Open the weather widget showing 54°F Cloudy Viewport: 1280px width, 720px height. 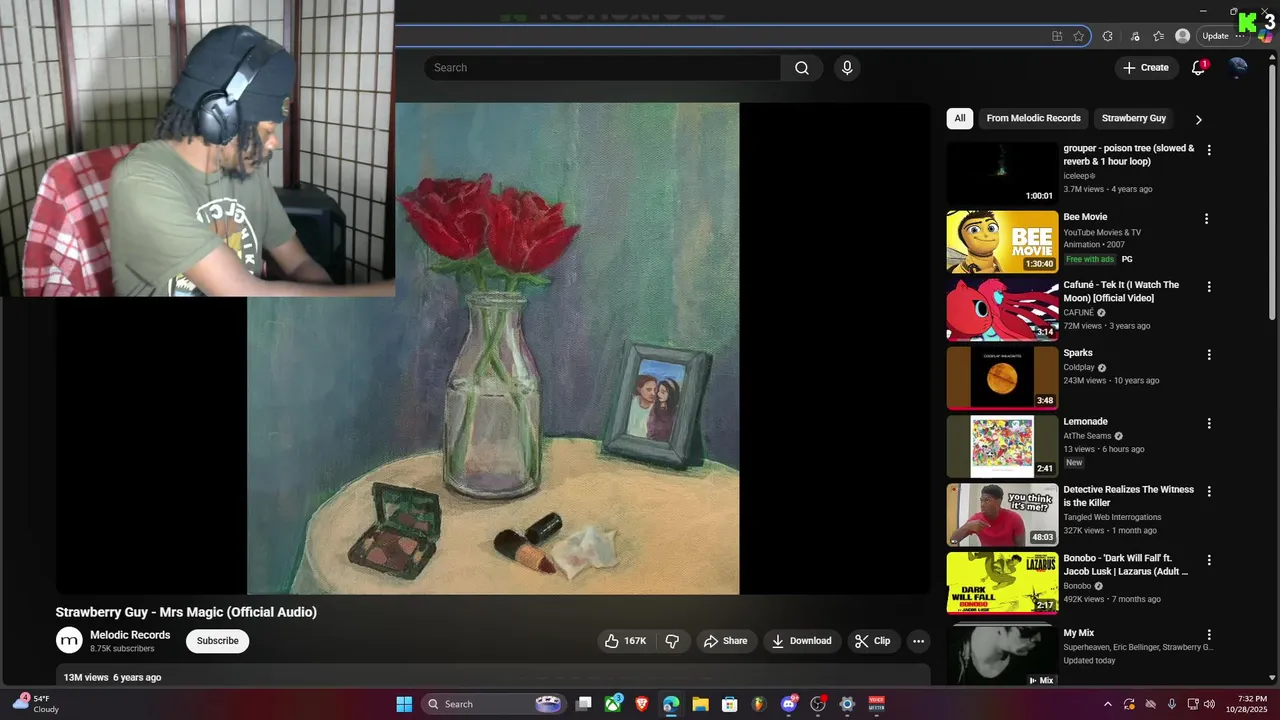(35, 704)
